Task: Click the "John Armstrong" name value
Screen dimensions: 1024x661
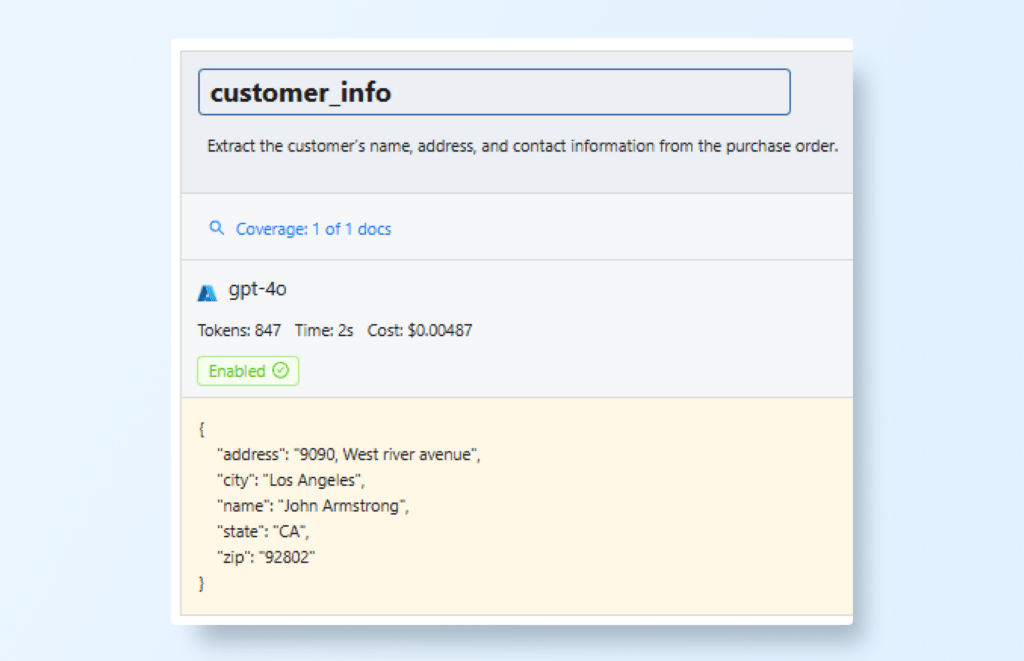Action: 342,507
